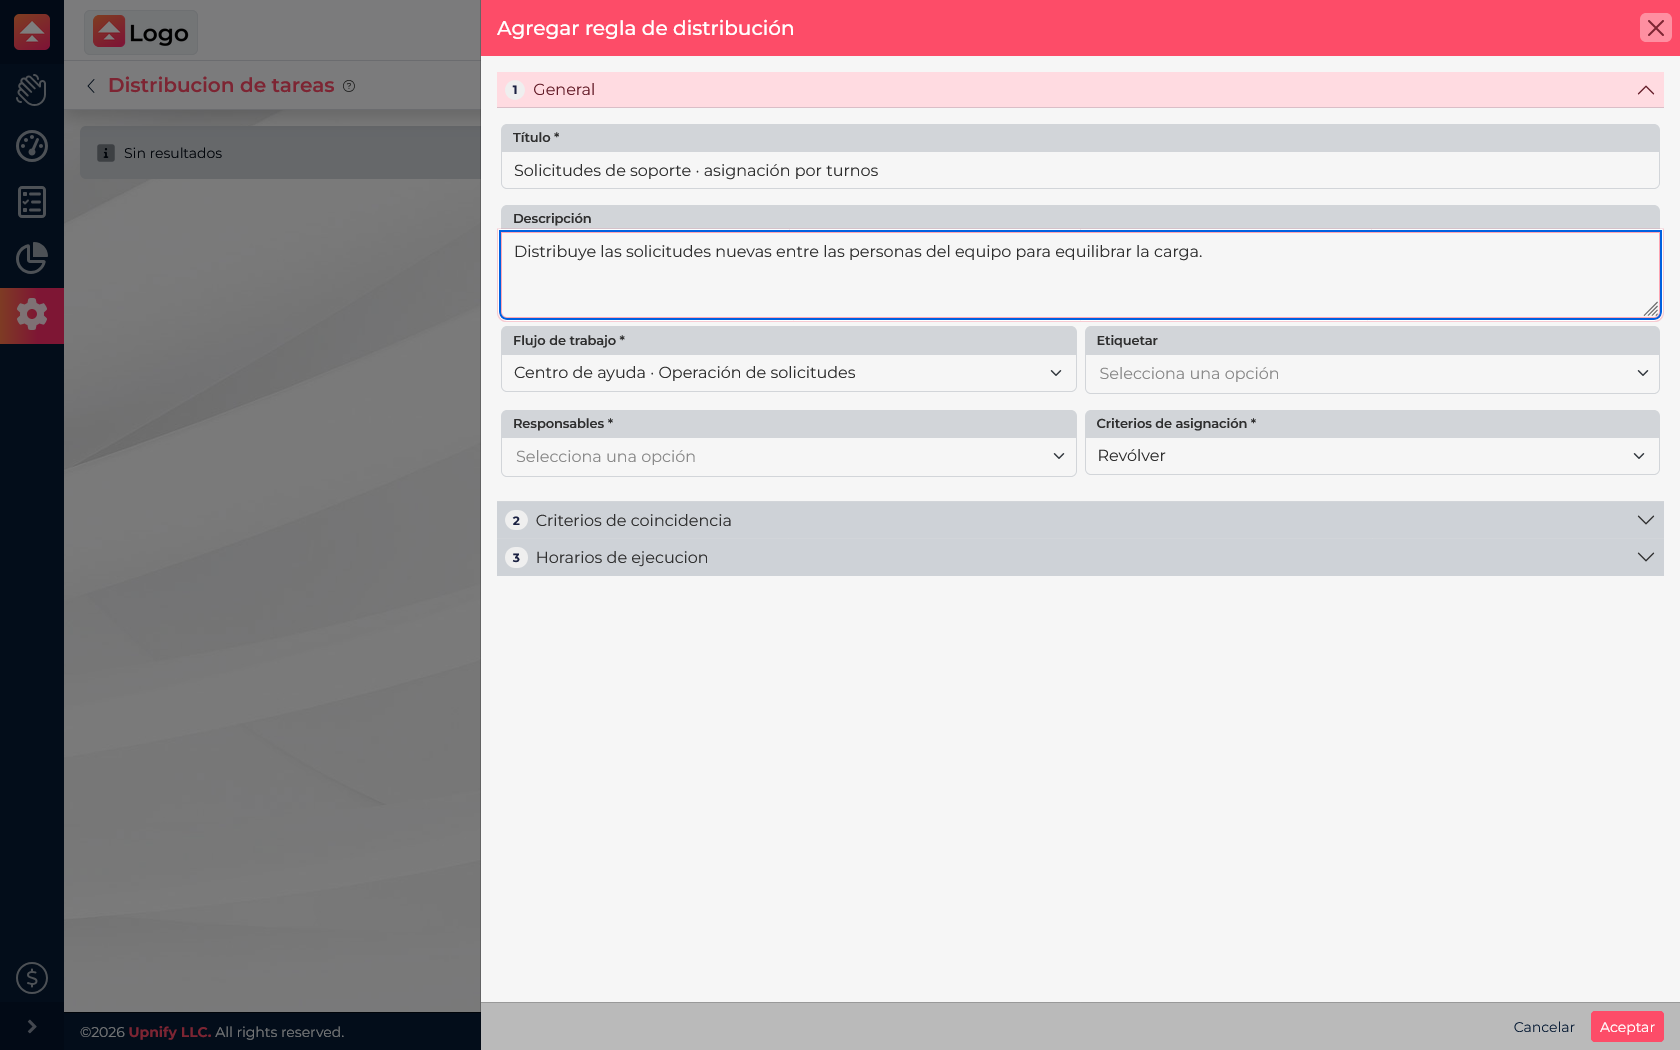The height and width of the screenshot is (1050, 1680).
Task: Expand the sidebar with the bottom arrow
Action: click(x=32, y=1026)
